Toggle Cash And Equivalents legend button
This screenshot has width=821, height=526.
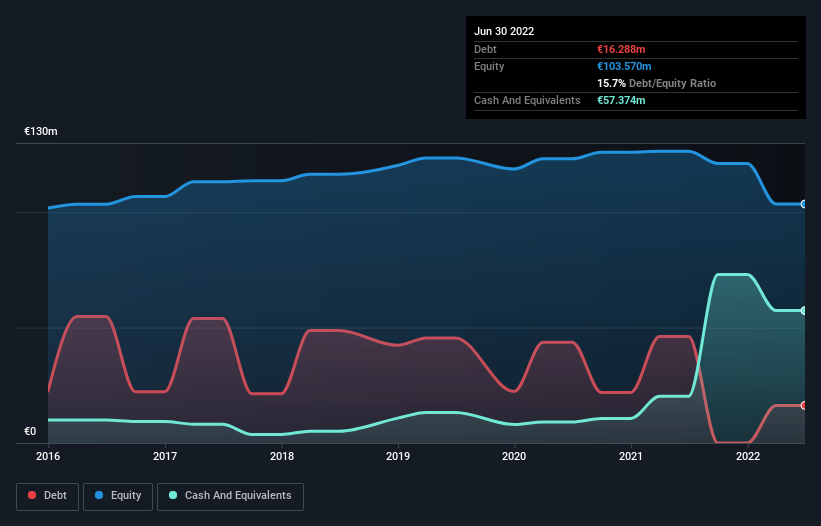coord(230,496)
